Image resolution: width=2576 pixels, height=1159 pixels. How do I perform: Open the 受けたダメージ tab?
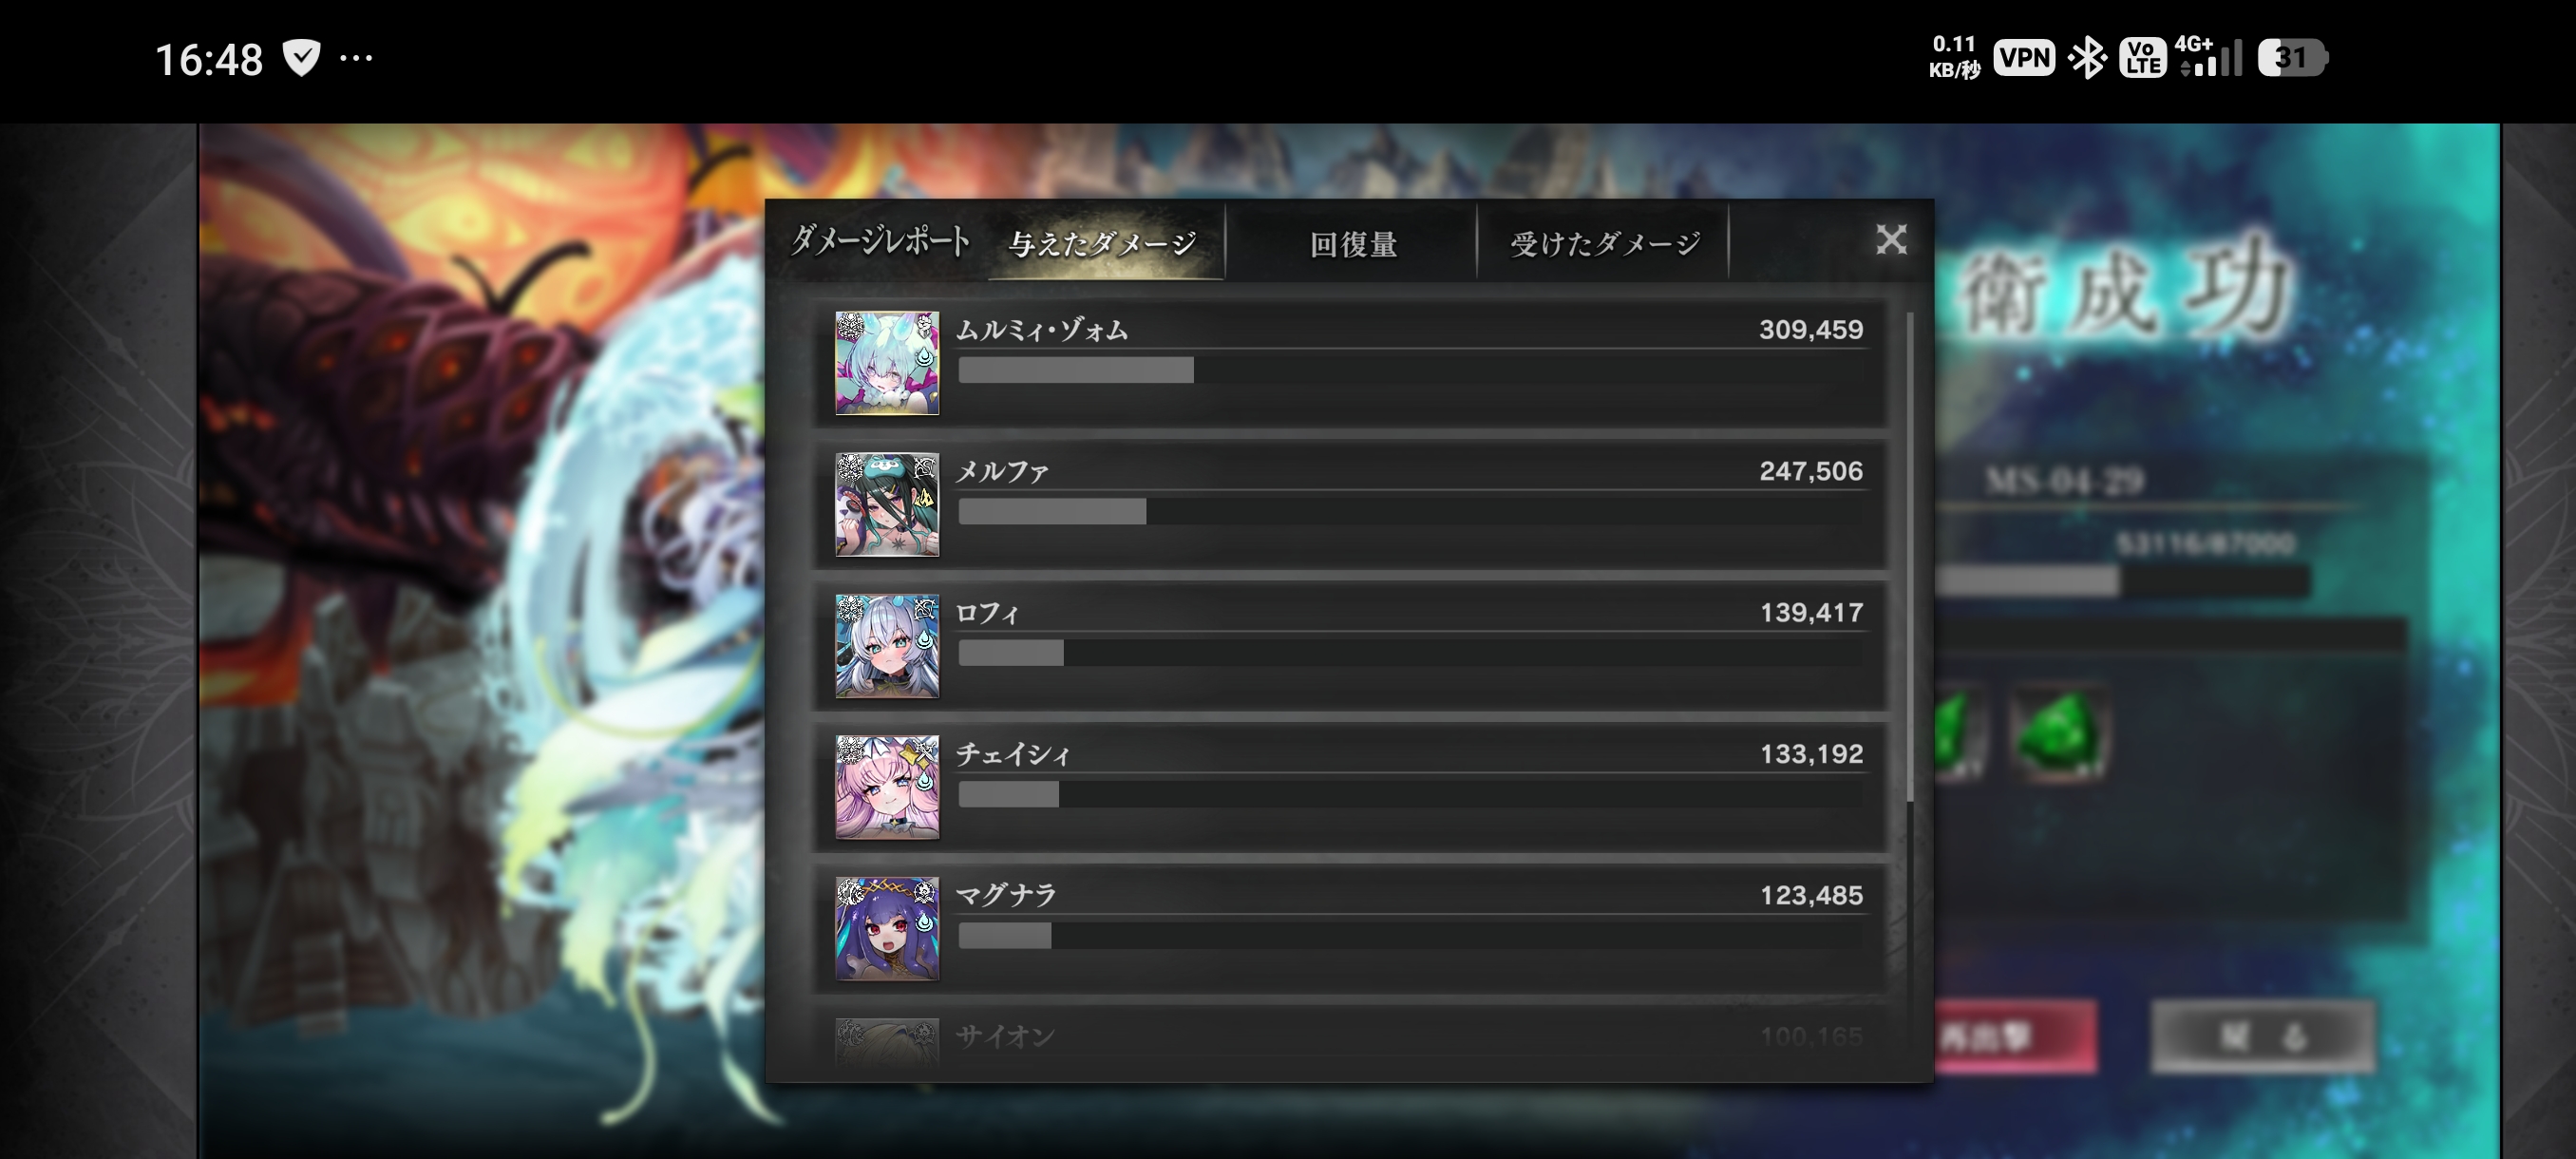coord(1604,243)
